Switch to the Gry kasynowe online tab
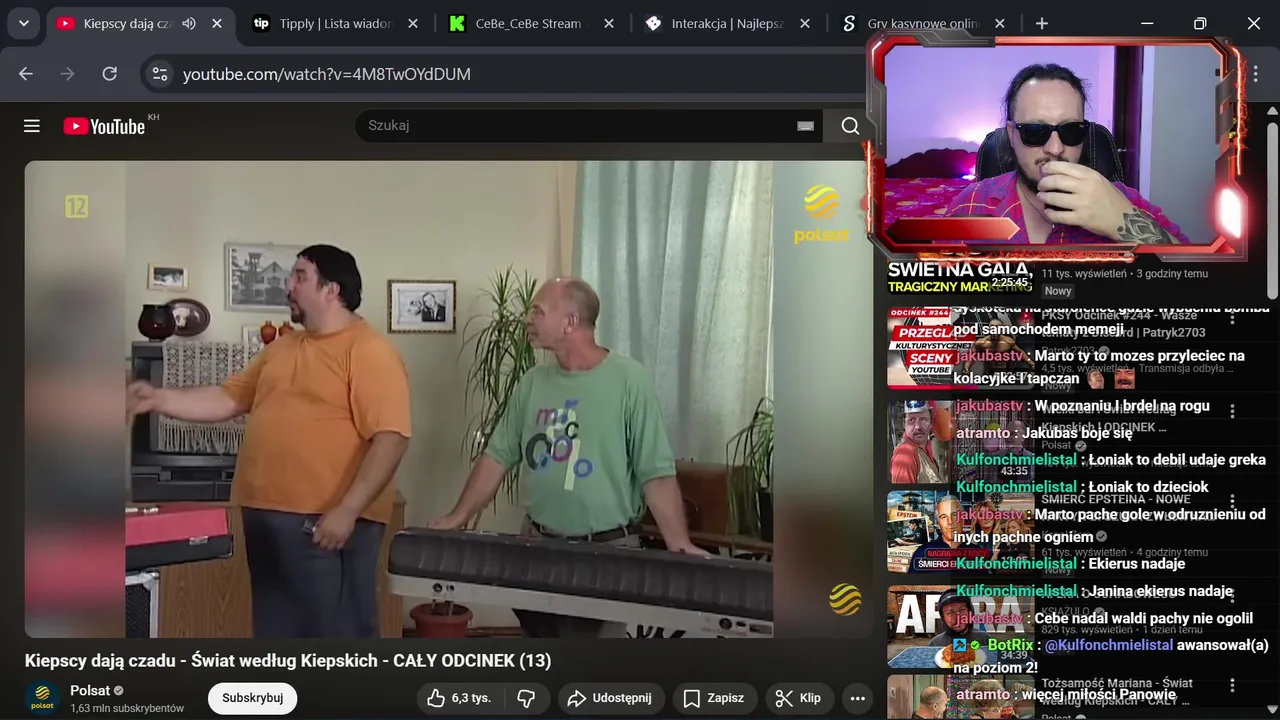Image resolution: width=1280 pixels, height=720 pixels. click(922, 23)
